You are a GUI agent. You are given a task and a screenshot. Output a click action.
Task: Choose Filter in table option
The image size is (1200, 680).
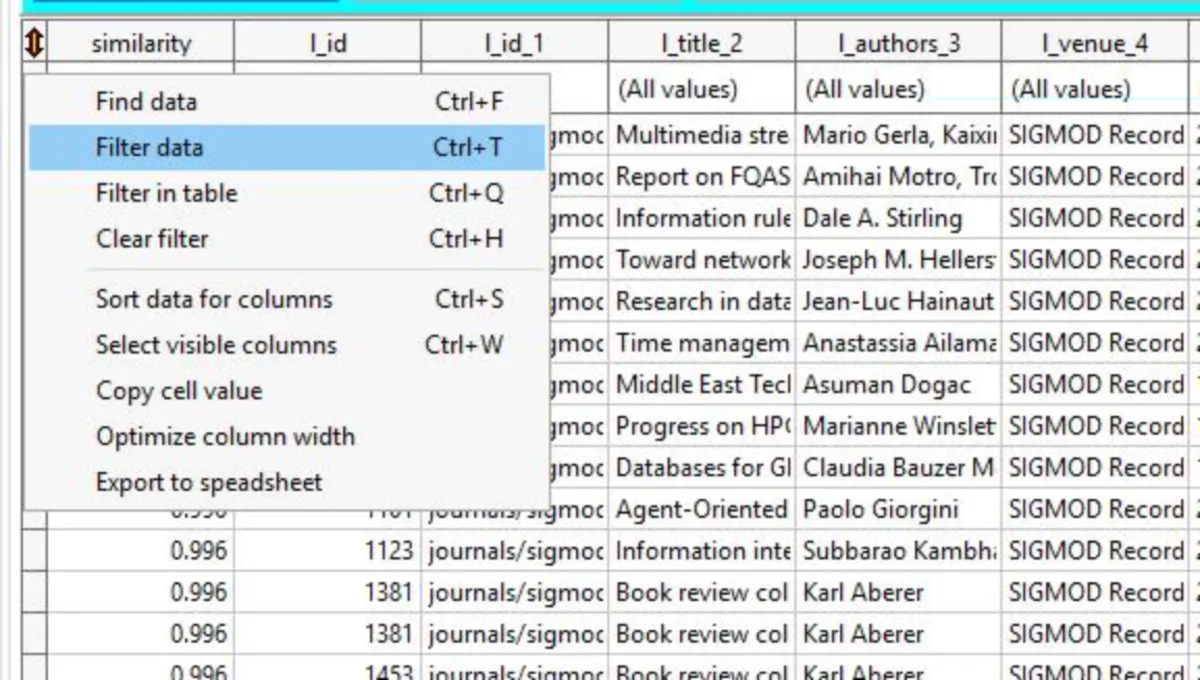pos(287,194)
